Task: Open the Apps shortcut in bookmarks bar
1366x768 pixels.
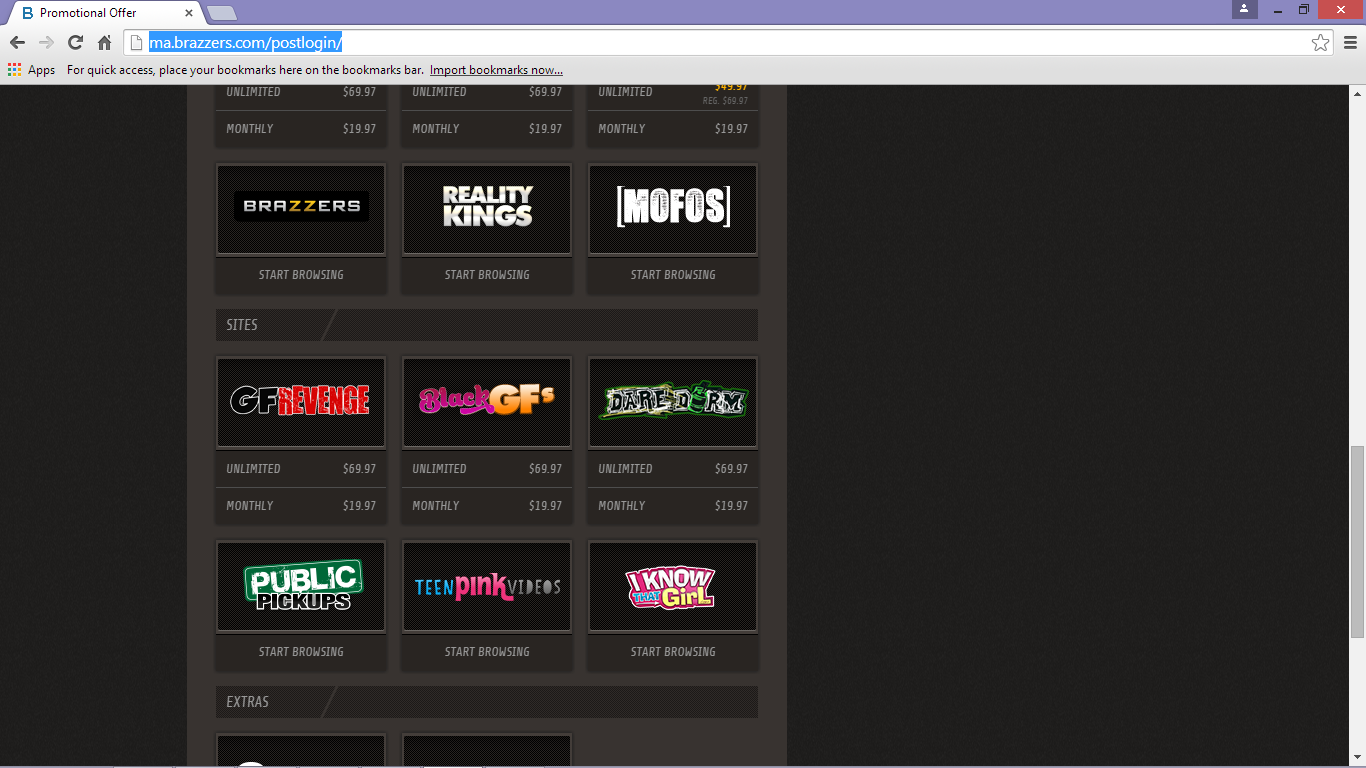Action: (x=32, y=70)
